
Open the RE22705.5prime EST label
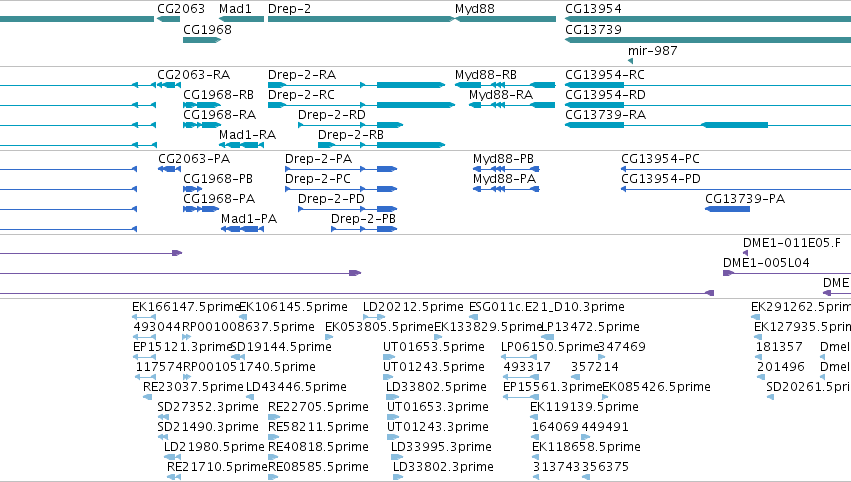click(x=319, y=408)
